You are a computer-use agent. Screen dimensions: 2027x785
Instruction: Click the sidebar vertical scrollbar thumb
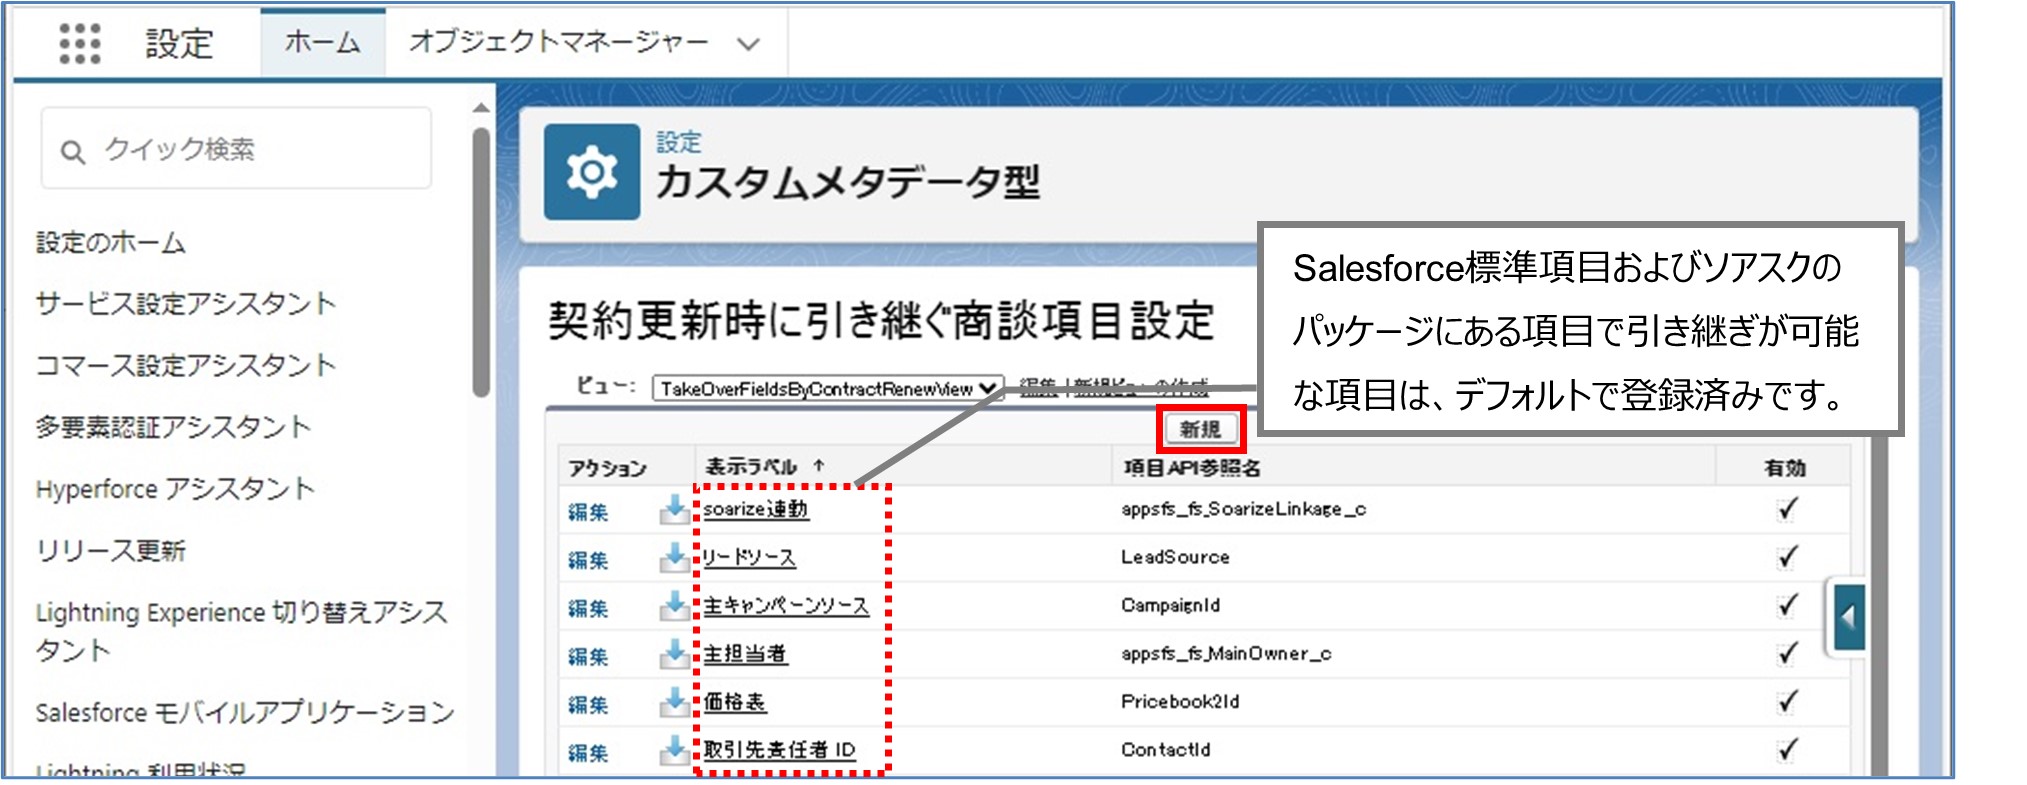pyautogui.click(x=481, y=262)
